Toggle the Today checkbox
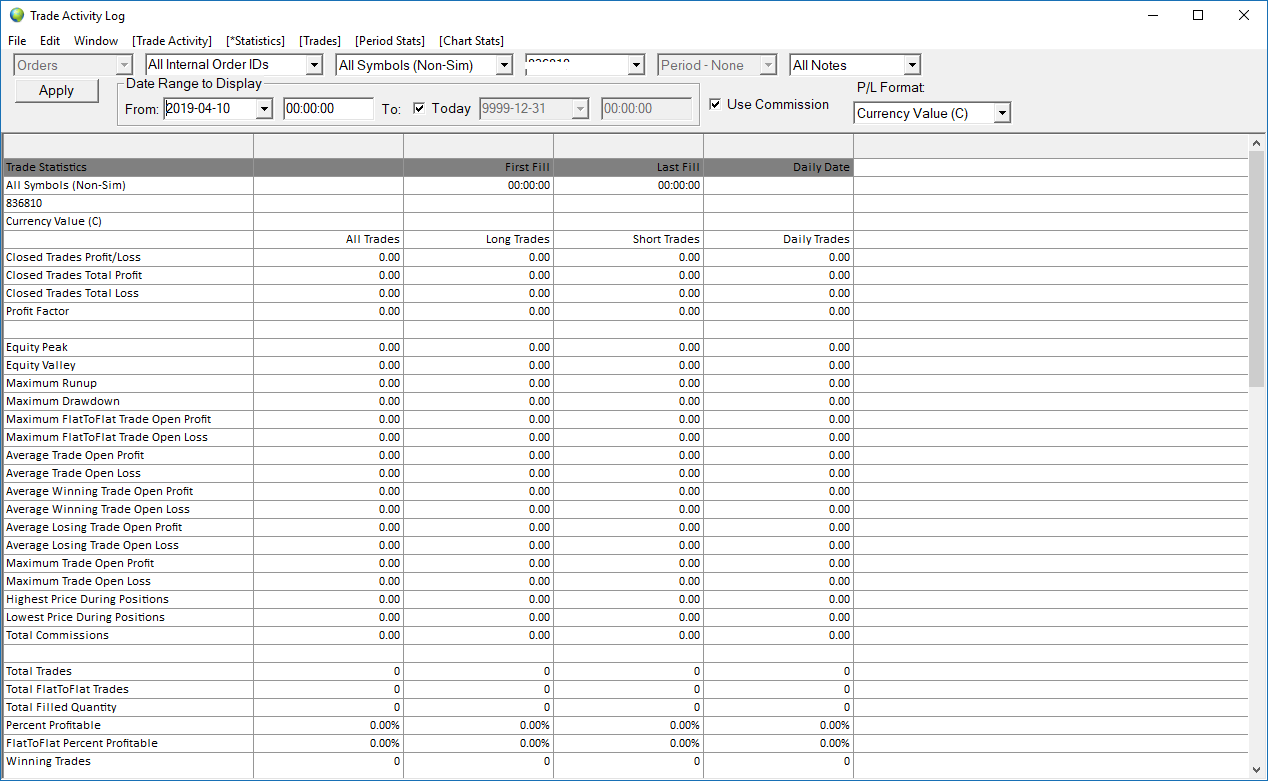Image resolution: width=1268 pixels, height=781 pixels. click(x=419, y=108)
